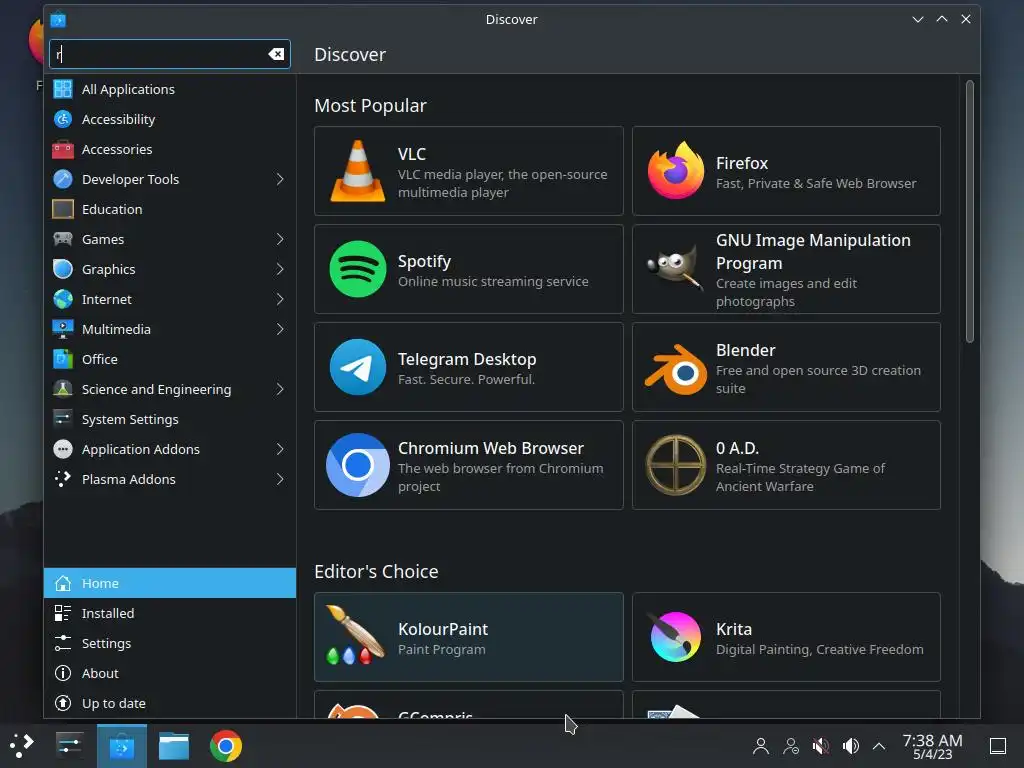Click the Accessibility category icon

tap(63, 119)
